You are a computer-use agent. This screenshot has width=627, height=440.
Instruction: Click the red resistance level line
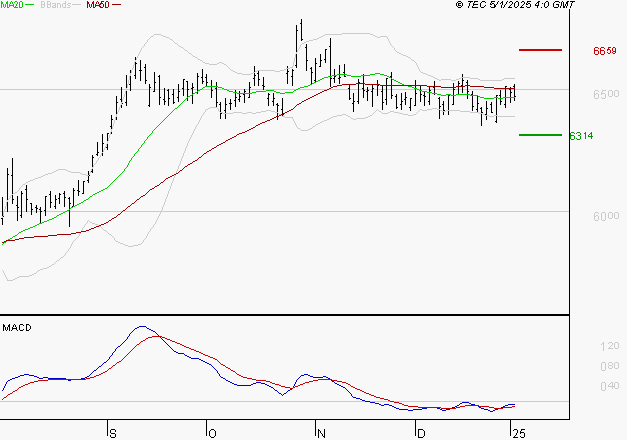point(540,50)
